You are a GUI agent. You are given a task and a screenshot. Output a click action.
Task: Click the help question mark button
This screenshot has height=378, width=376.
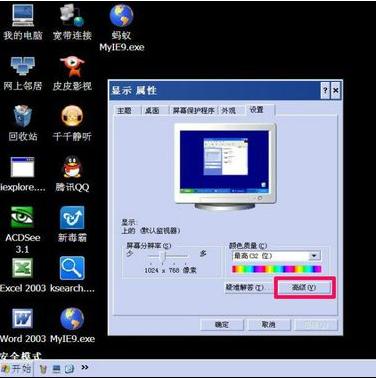(325, 90)
